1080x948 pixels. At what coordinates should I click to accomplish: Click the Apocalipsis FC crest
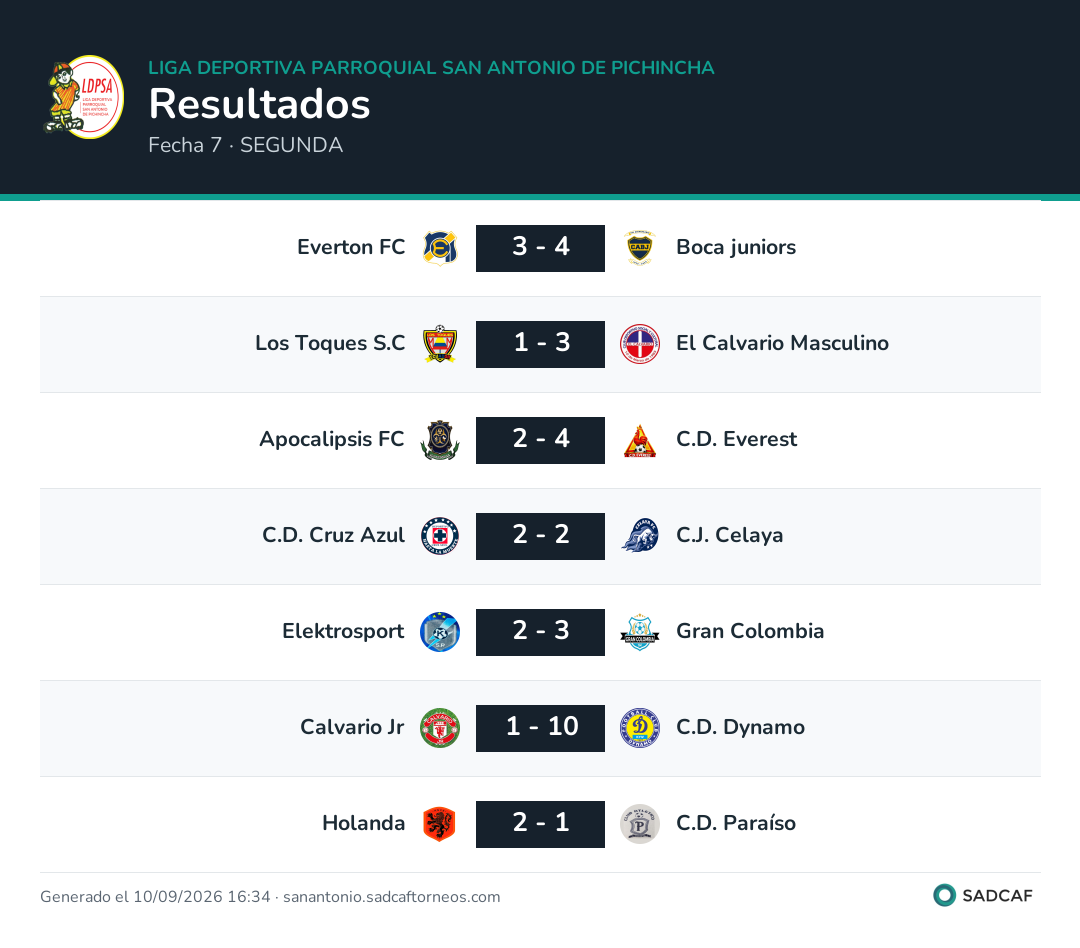440,440
